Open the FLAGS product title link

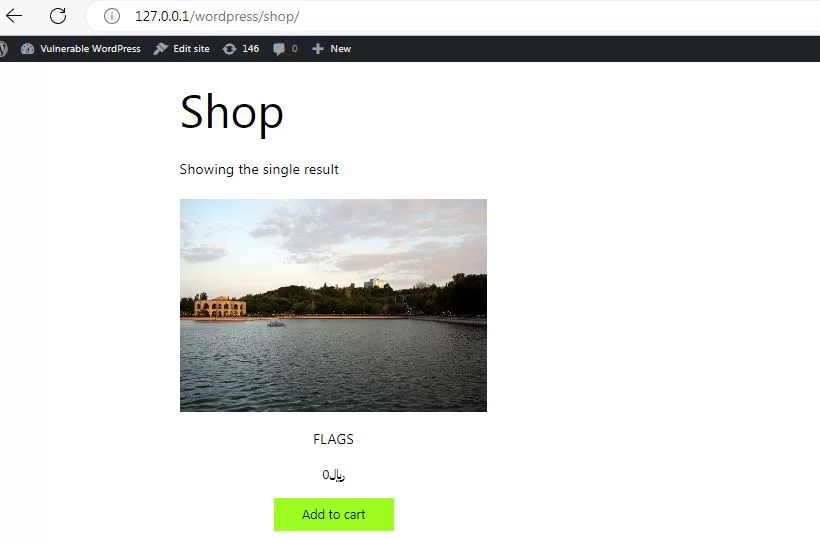(x=333, y=439)
